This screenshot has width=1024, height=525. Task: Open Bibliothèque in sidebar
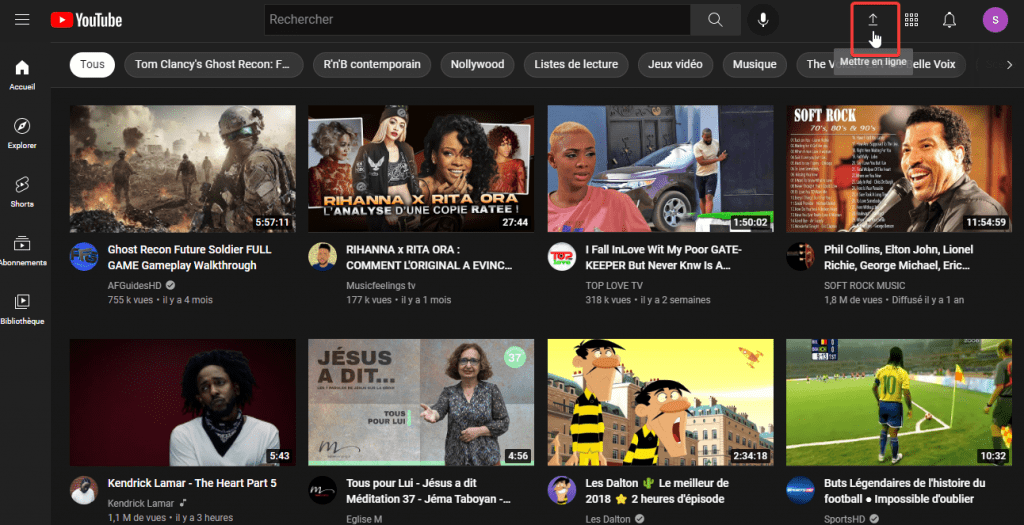[22, 310]
